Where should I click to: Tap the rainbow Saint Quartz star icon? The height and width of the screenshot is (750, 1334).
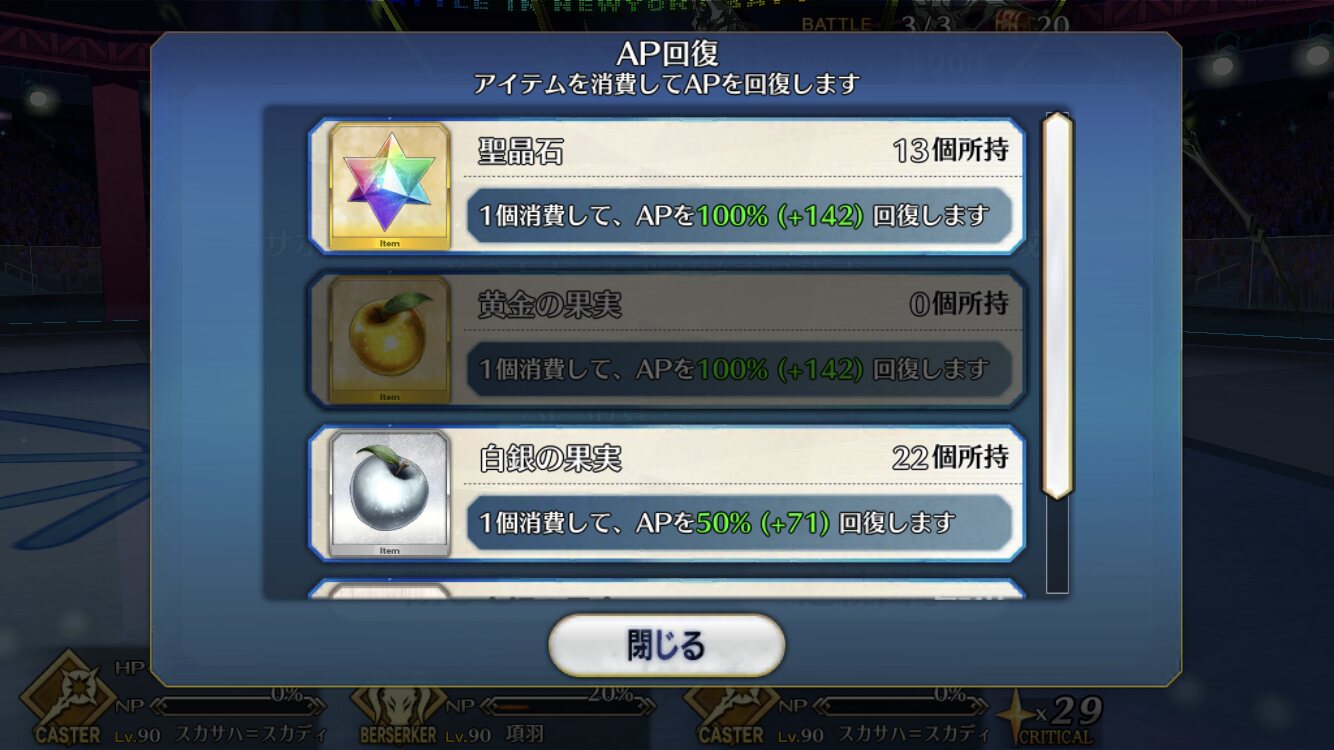click(389, 185)
